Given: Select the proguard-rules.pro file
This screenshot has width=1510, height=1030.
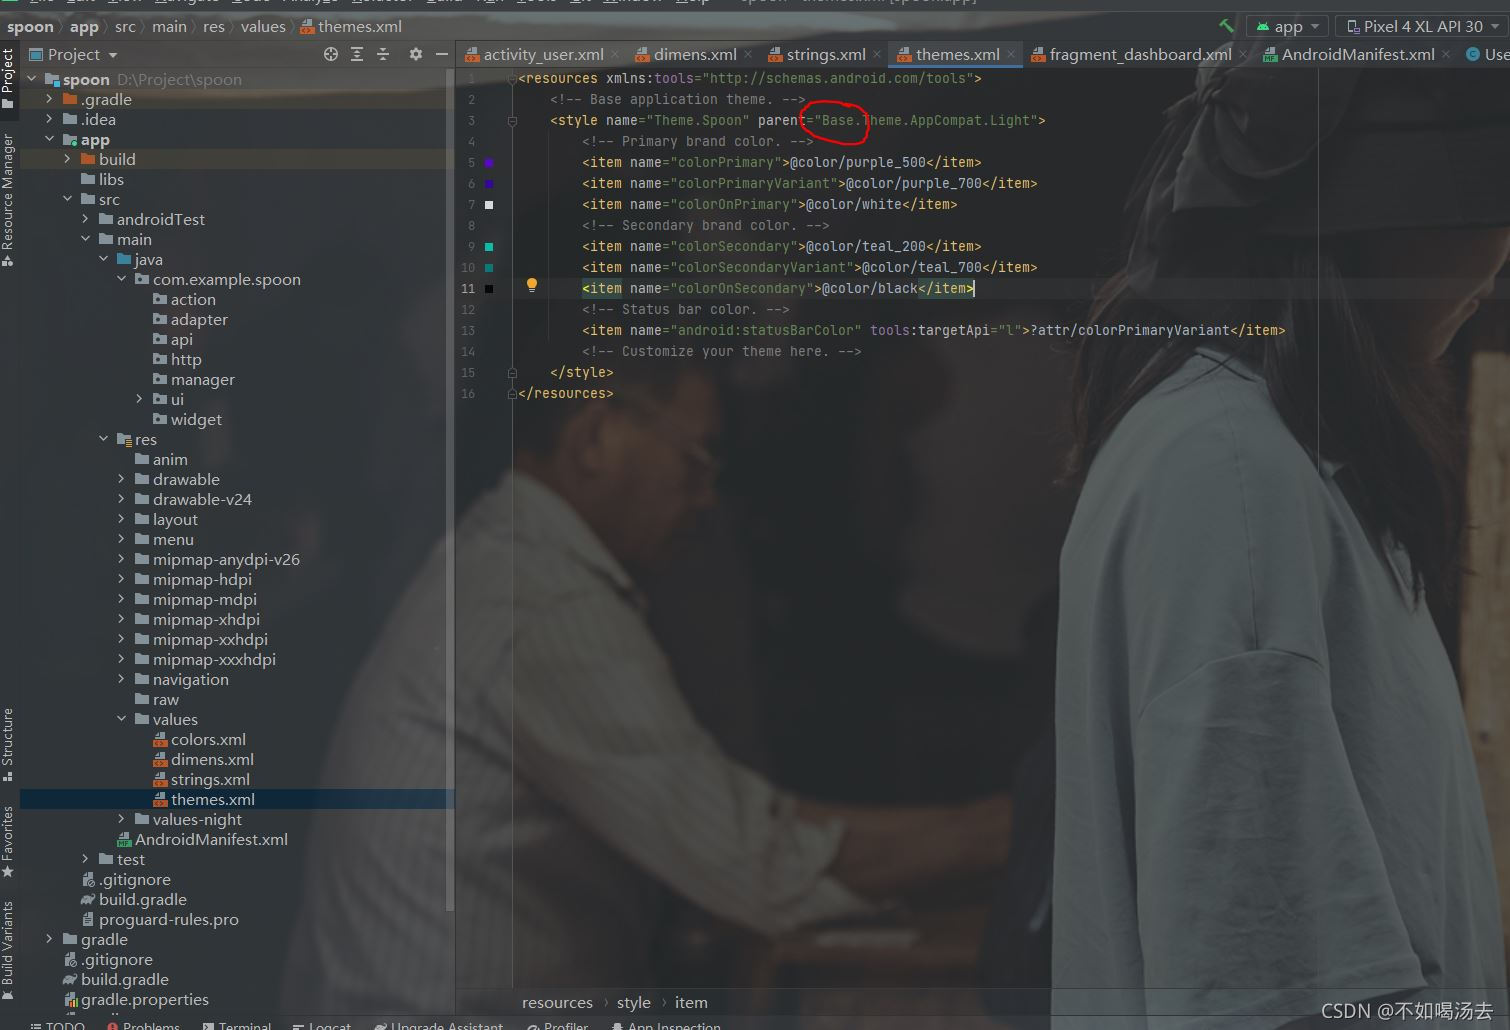Looking at the screenshot, I should coord(160,919).
